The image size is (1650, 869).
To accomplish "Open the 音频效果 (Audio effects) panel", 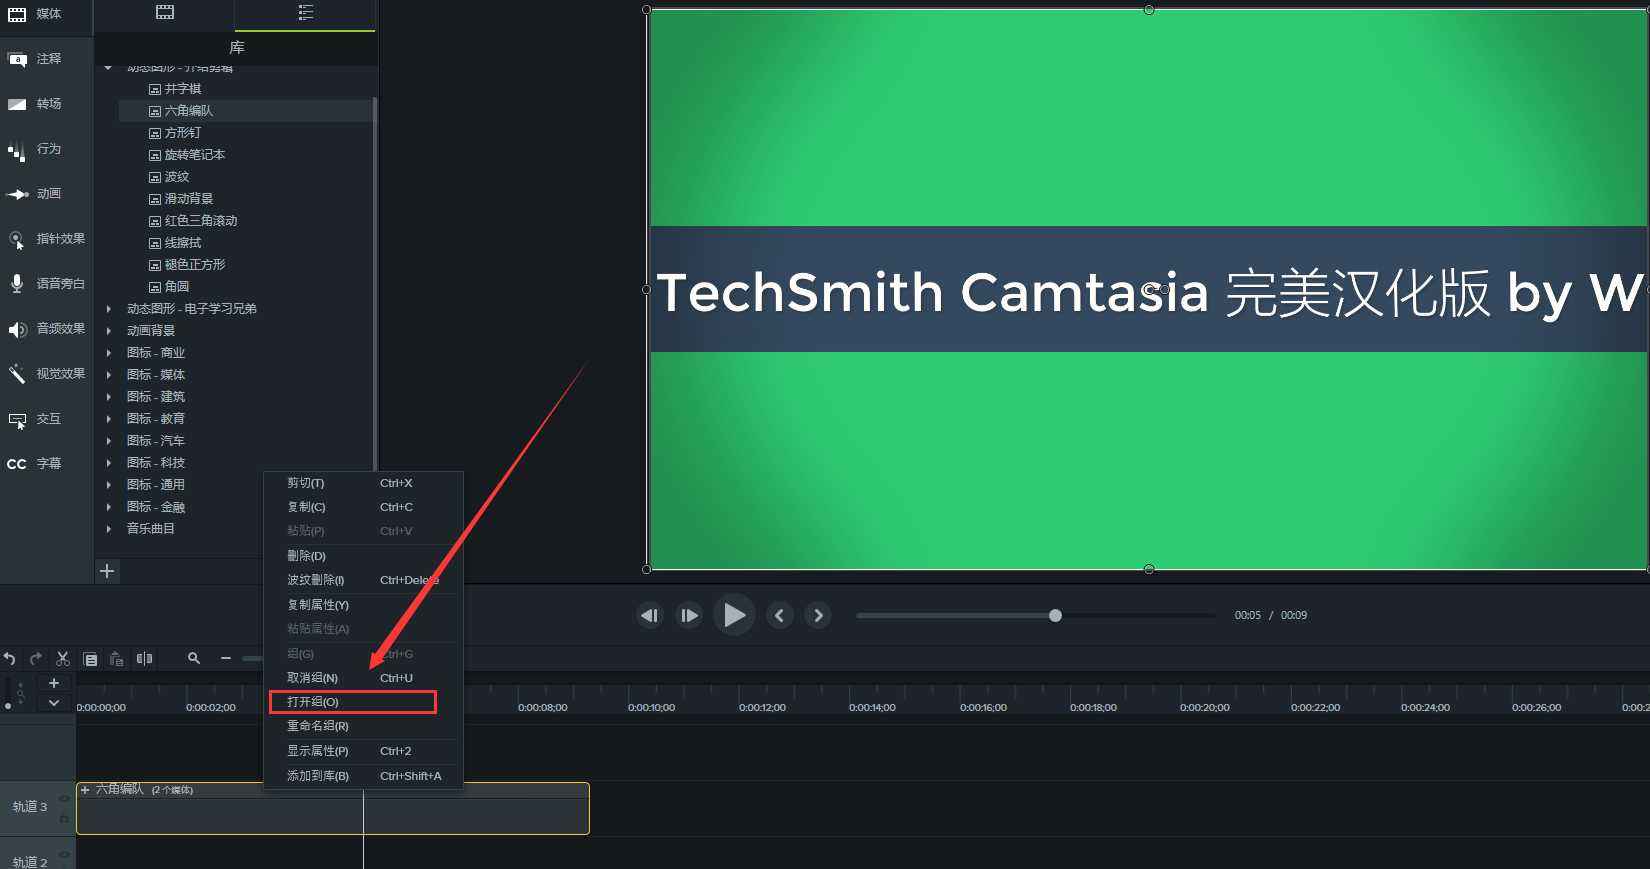I will click(x=46, y=329).
